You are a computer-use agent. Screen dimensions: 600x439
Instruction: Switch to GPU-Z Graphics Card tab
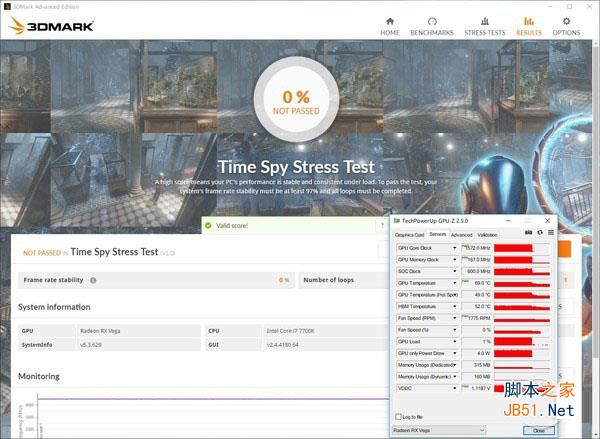(409, 235)
